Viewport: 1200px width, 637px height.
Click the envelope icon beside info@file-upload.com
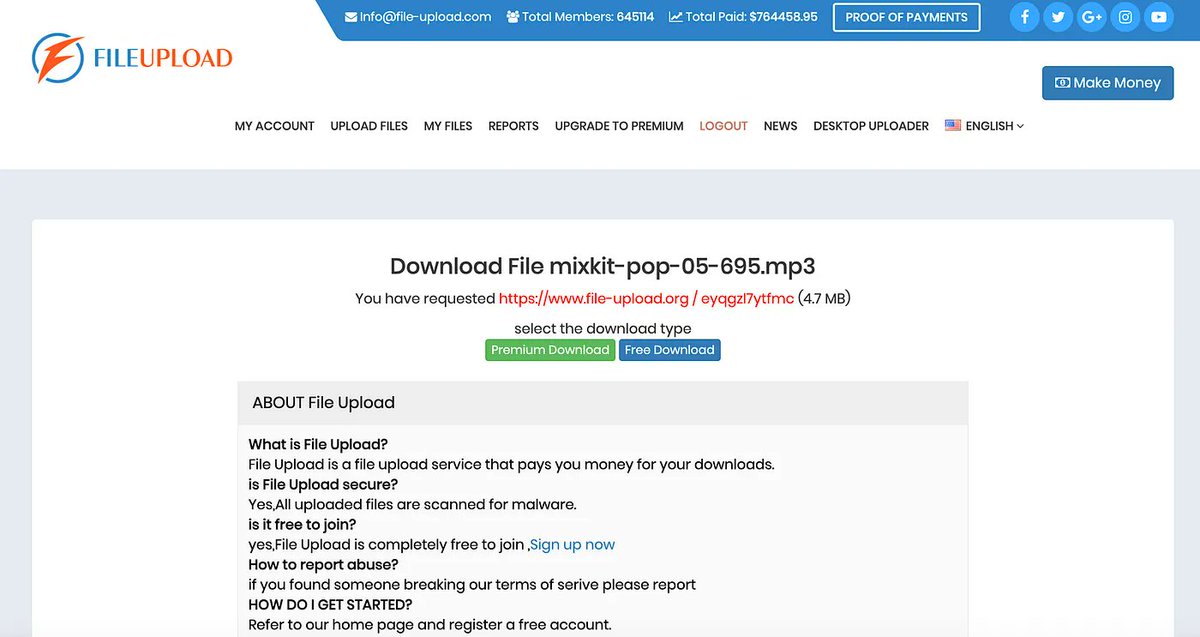tap(351, 17)
